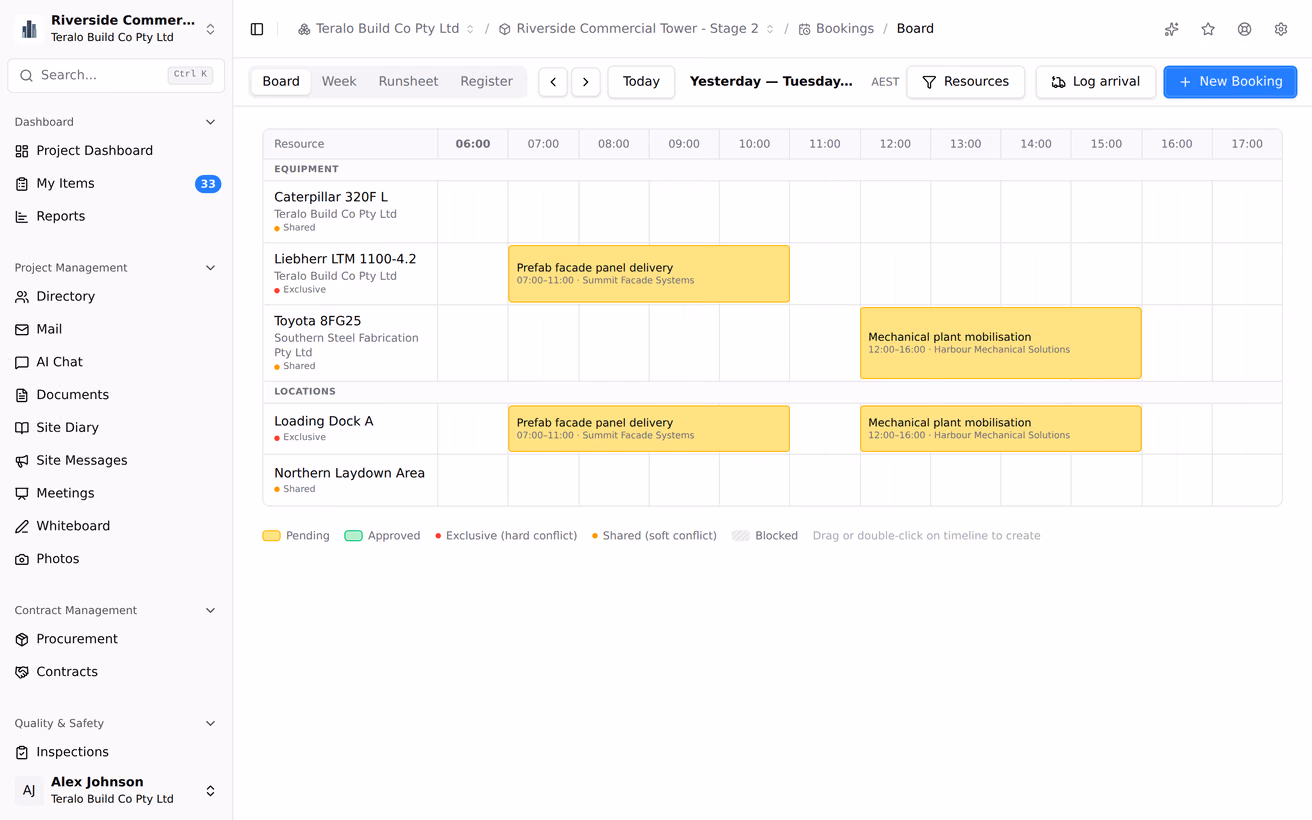Create a New Booking
The image size is (1312, 820).
[x=1230, y=82]
